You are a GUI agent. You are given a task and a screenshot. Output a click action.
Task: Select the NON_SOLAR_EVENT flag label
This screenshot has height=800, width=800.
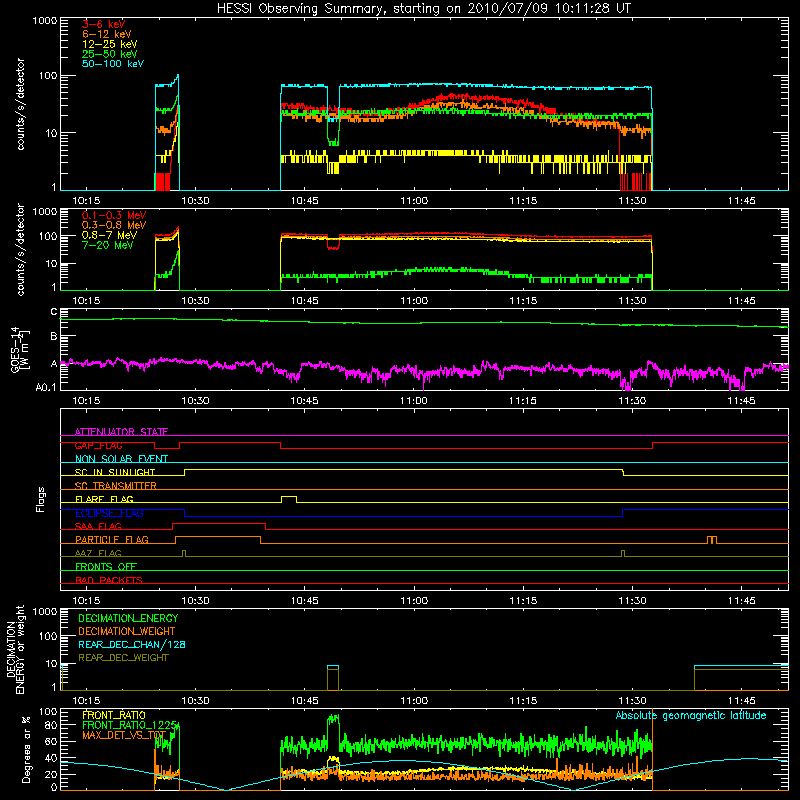[x=121, y=459]
